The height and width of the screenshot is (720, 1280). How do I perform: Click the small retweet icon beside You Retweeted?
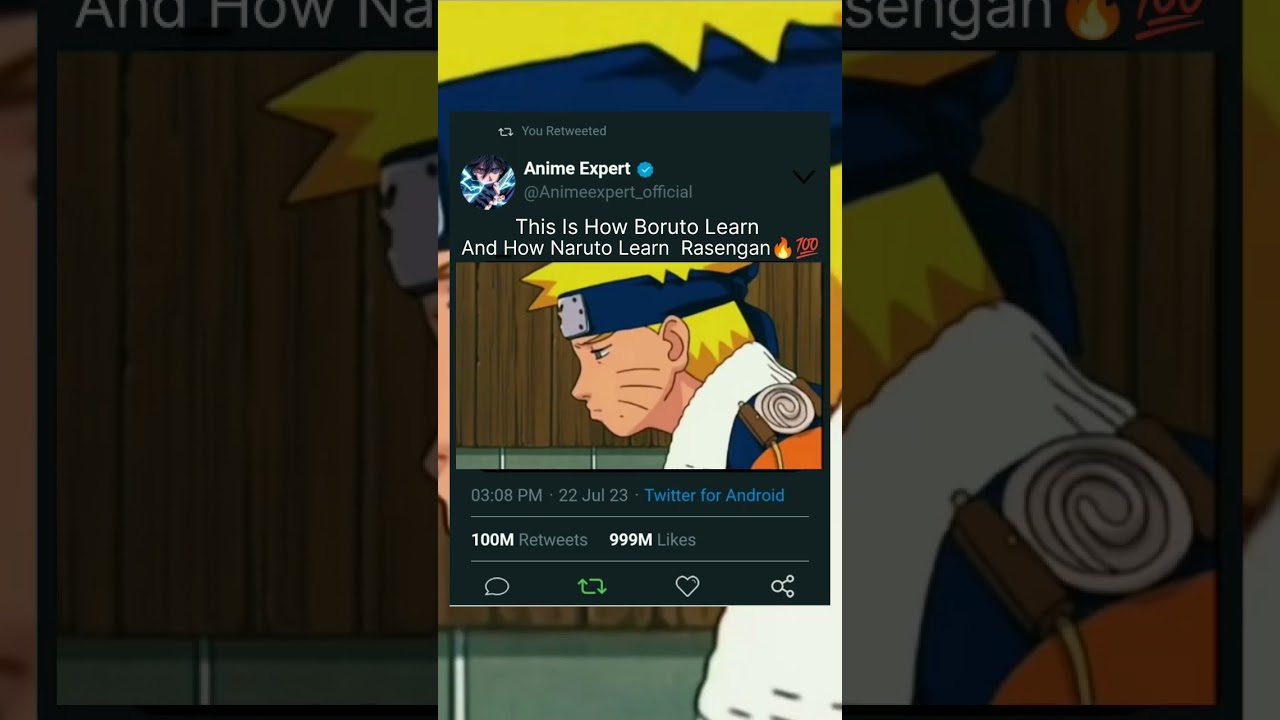pyautogui.click(x=505, y=131)
